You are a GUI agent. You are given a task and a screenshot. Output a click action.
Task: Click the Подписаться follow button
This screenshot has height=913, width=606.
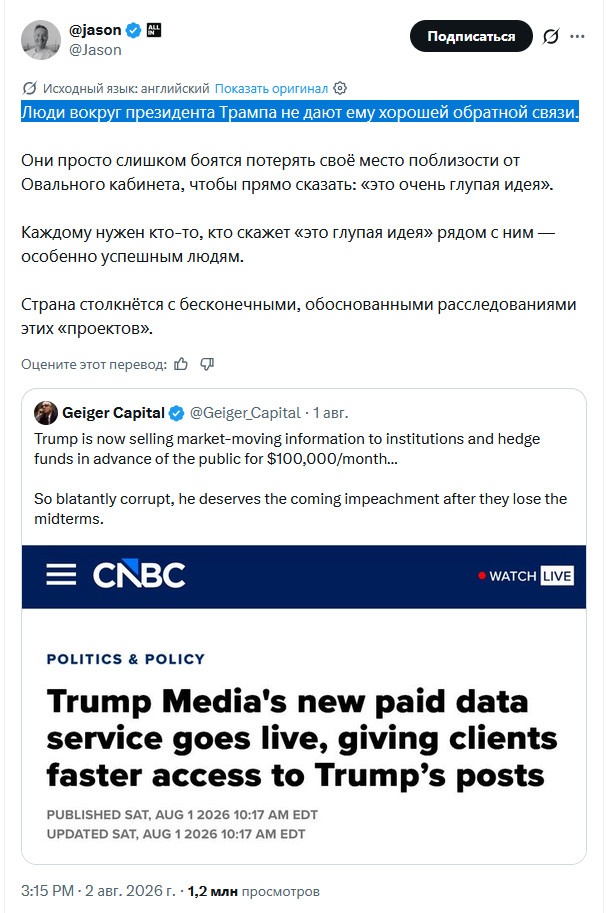[x=471, y=37]
